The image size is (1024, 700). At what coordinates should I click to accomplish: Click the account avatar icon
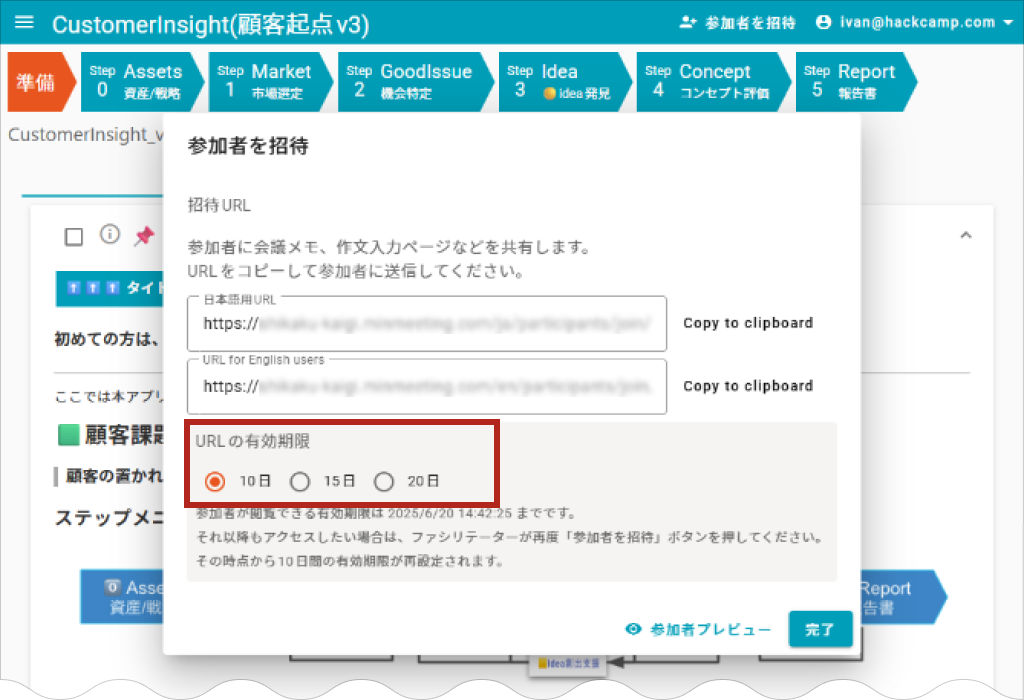[x=824, y=22]
